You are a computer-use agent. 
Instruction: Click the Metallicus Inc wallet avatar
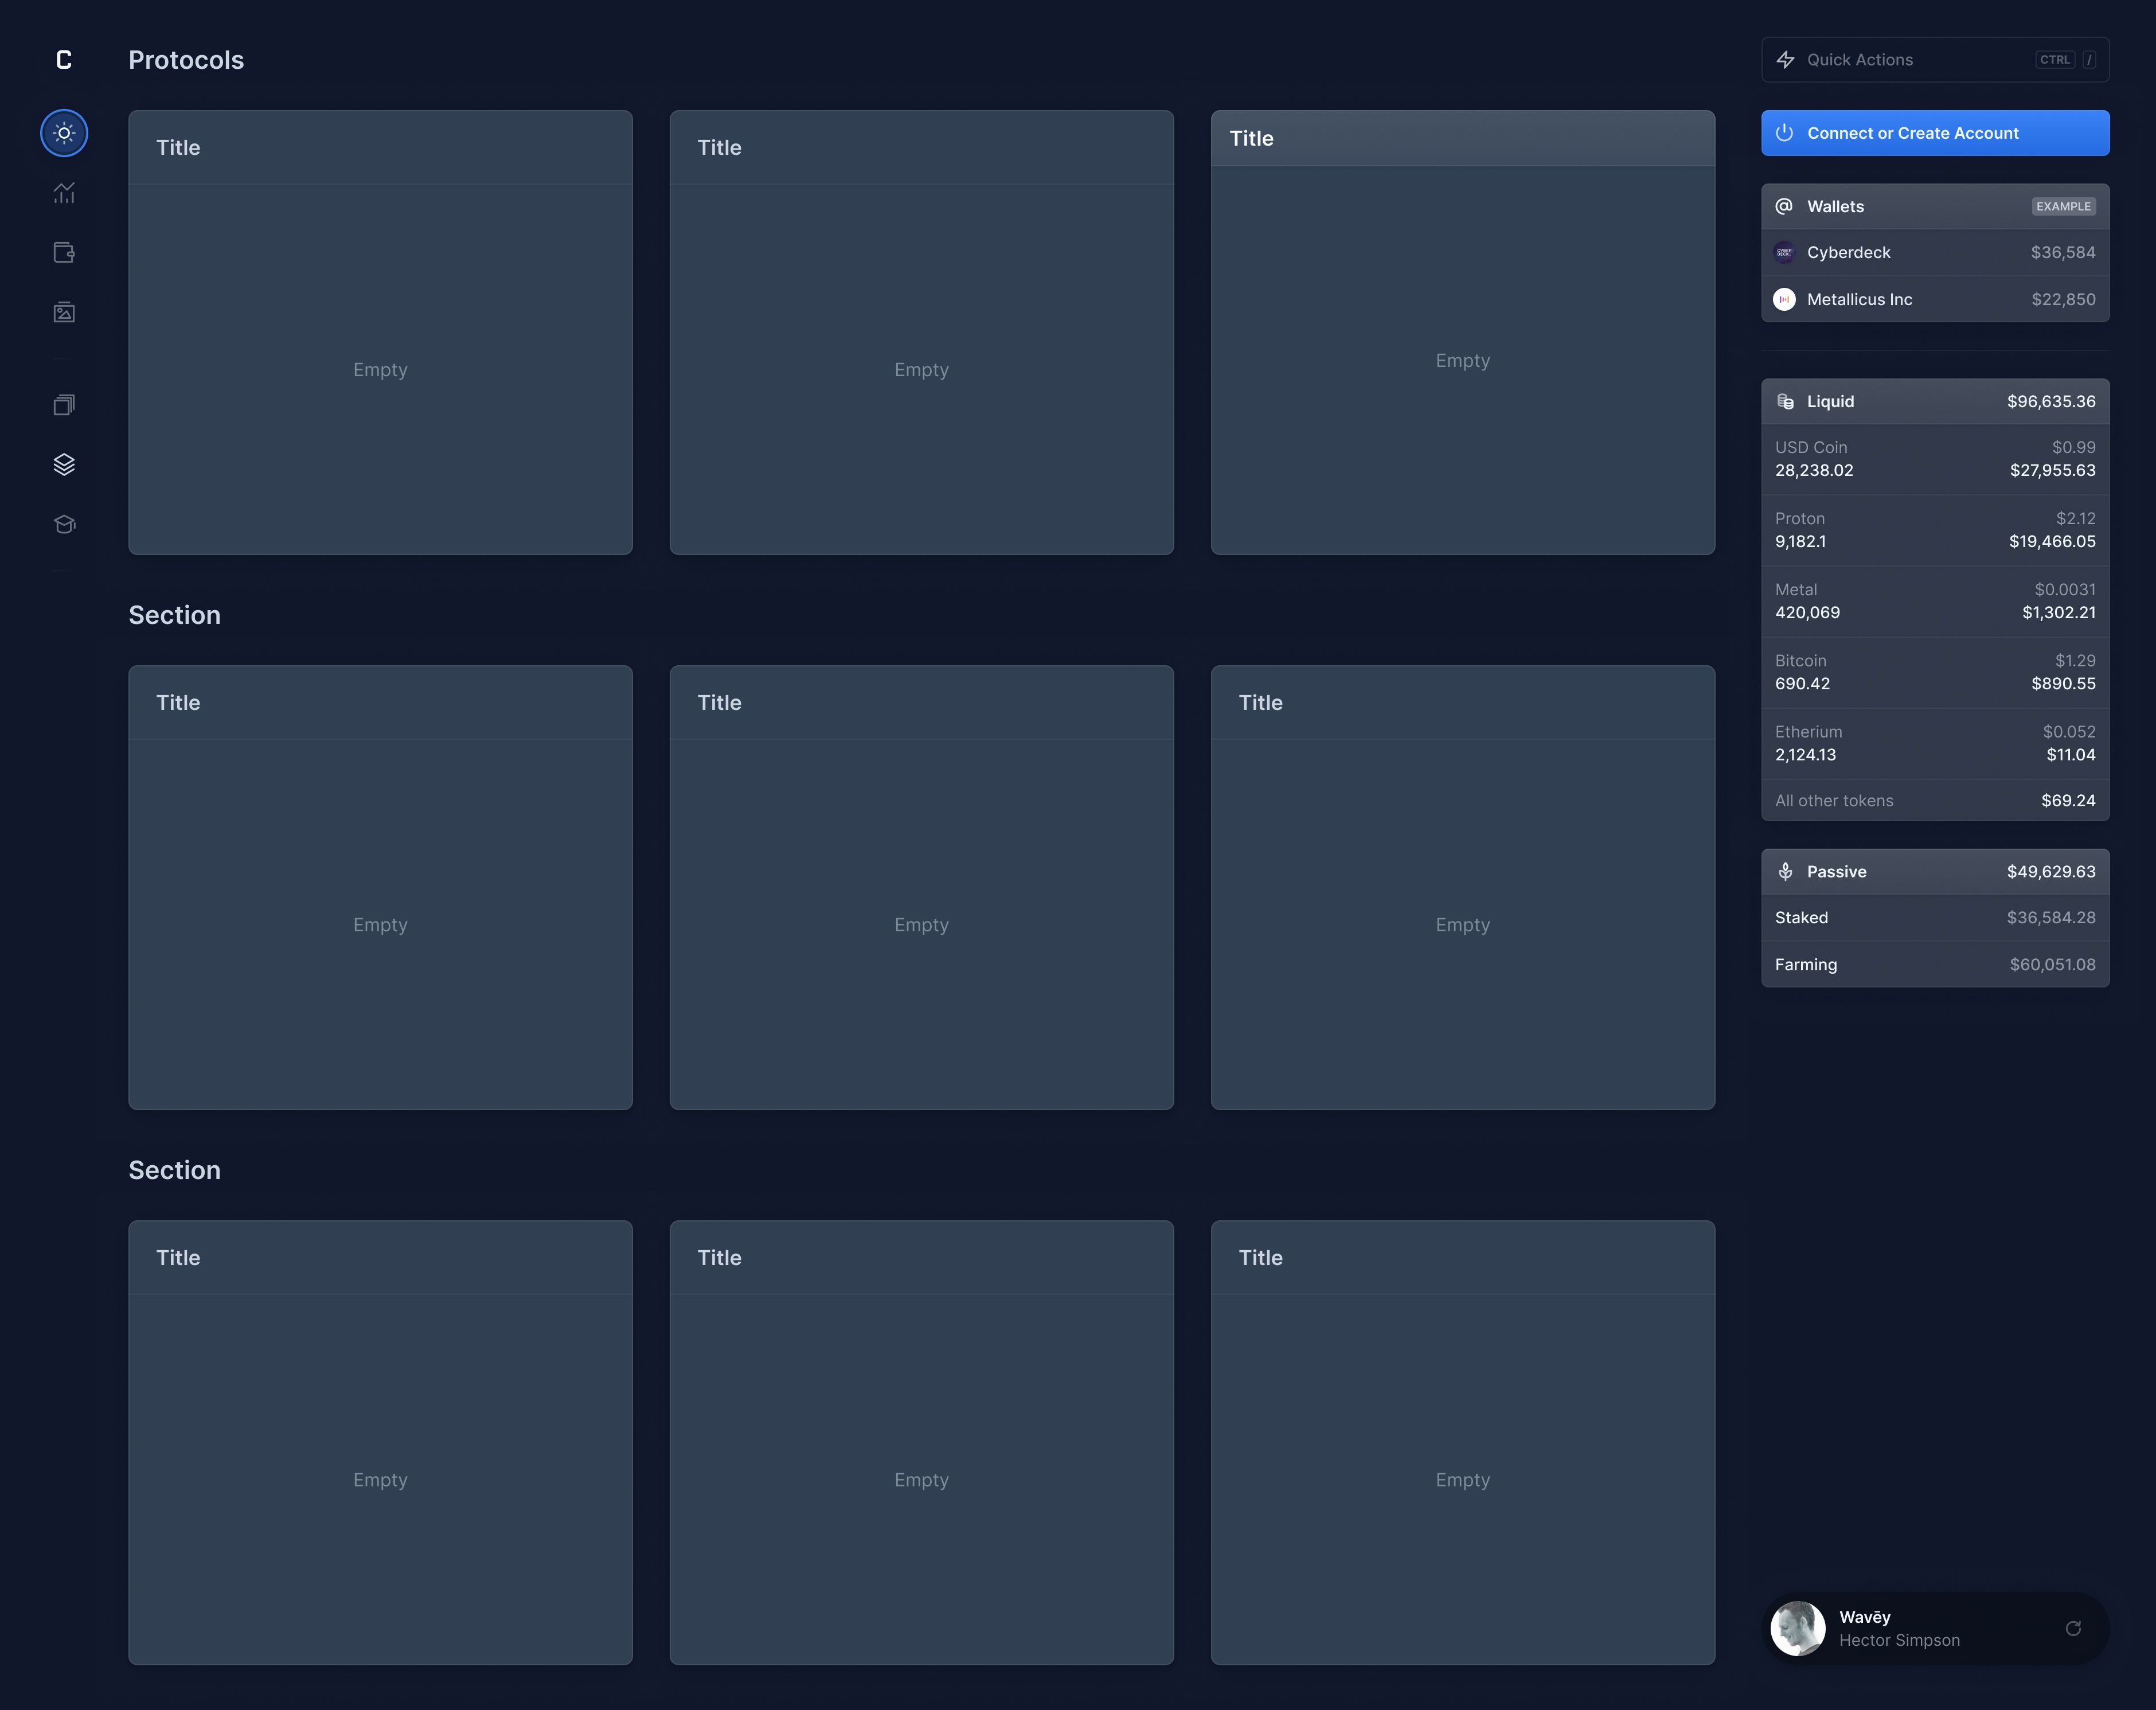pyautogui.click(x=1784, y=299)
